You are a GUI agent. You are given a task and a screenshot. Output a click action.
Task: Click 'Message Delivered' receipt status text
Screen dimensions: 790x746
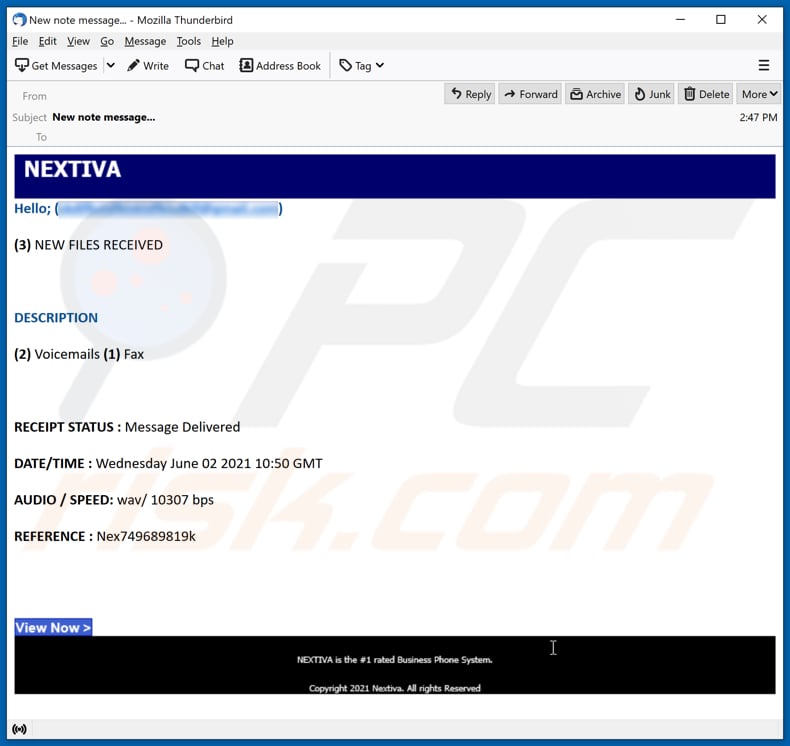coord(182,427)
